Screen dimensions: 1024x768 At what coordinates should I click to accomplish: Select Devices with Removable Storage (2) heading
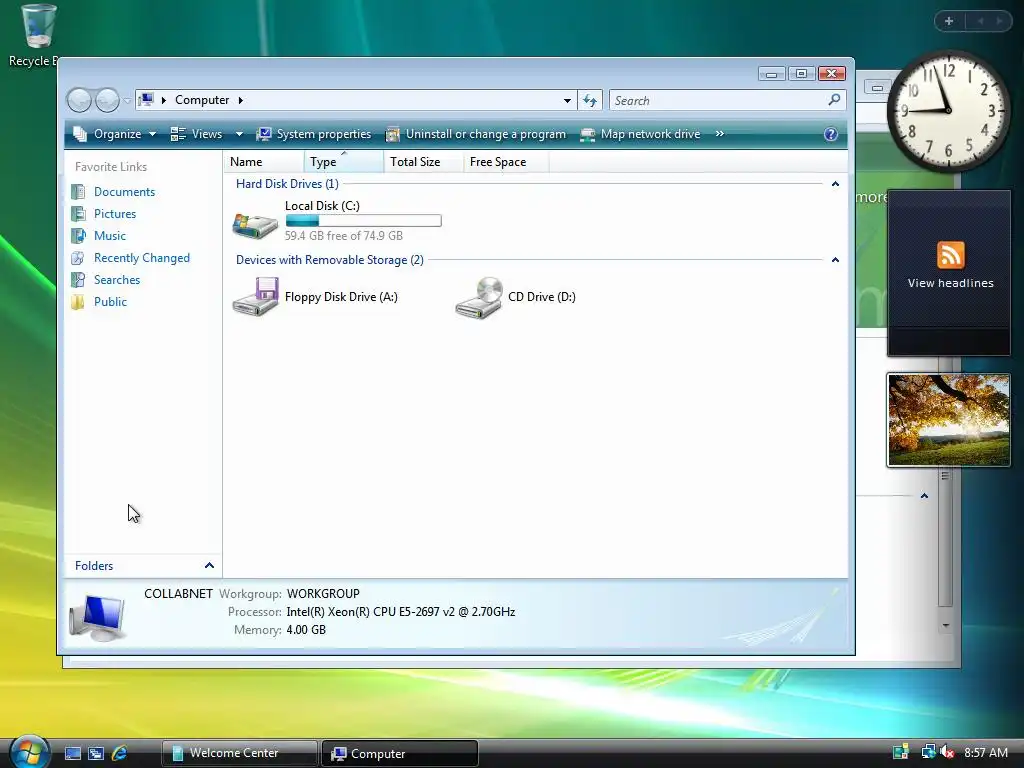tap(330, 260)
